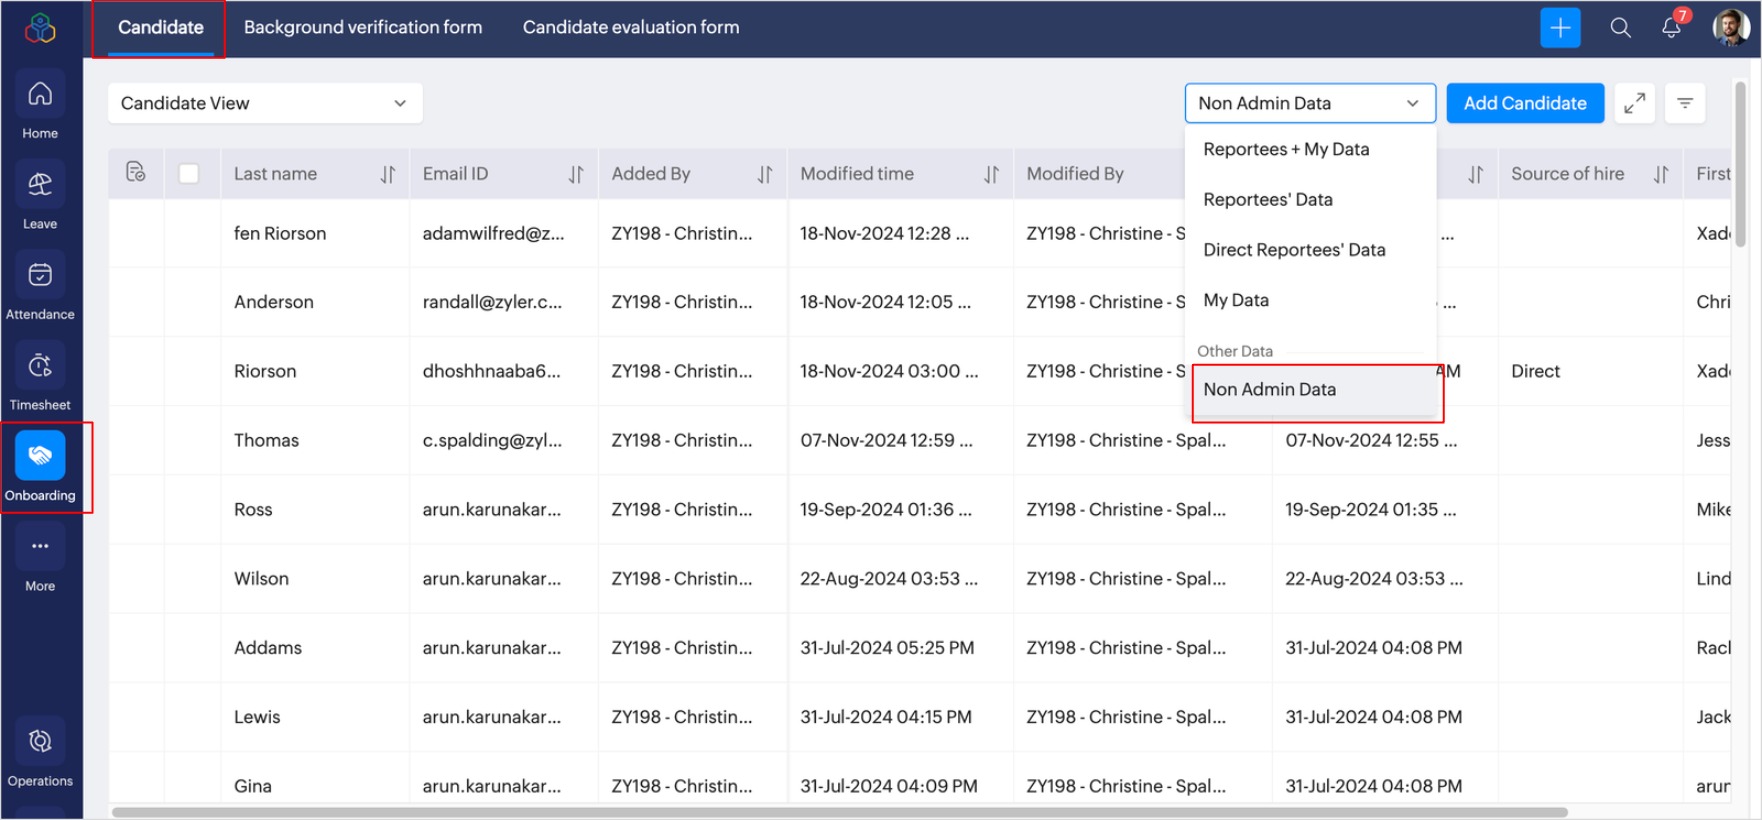Expand the Candidate View dropdown
1762x820 pixels.
(x=265, y=103)
